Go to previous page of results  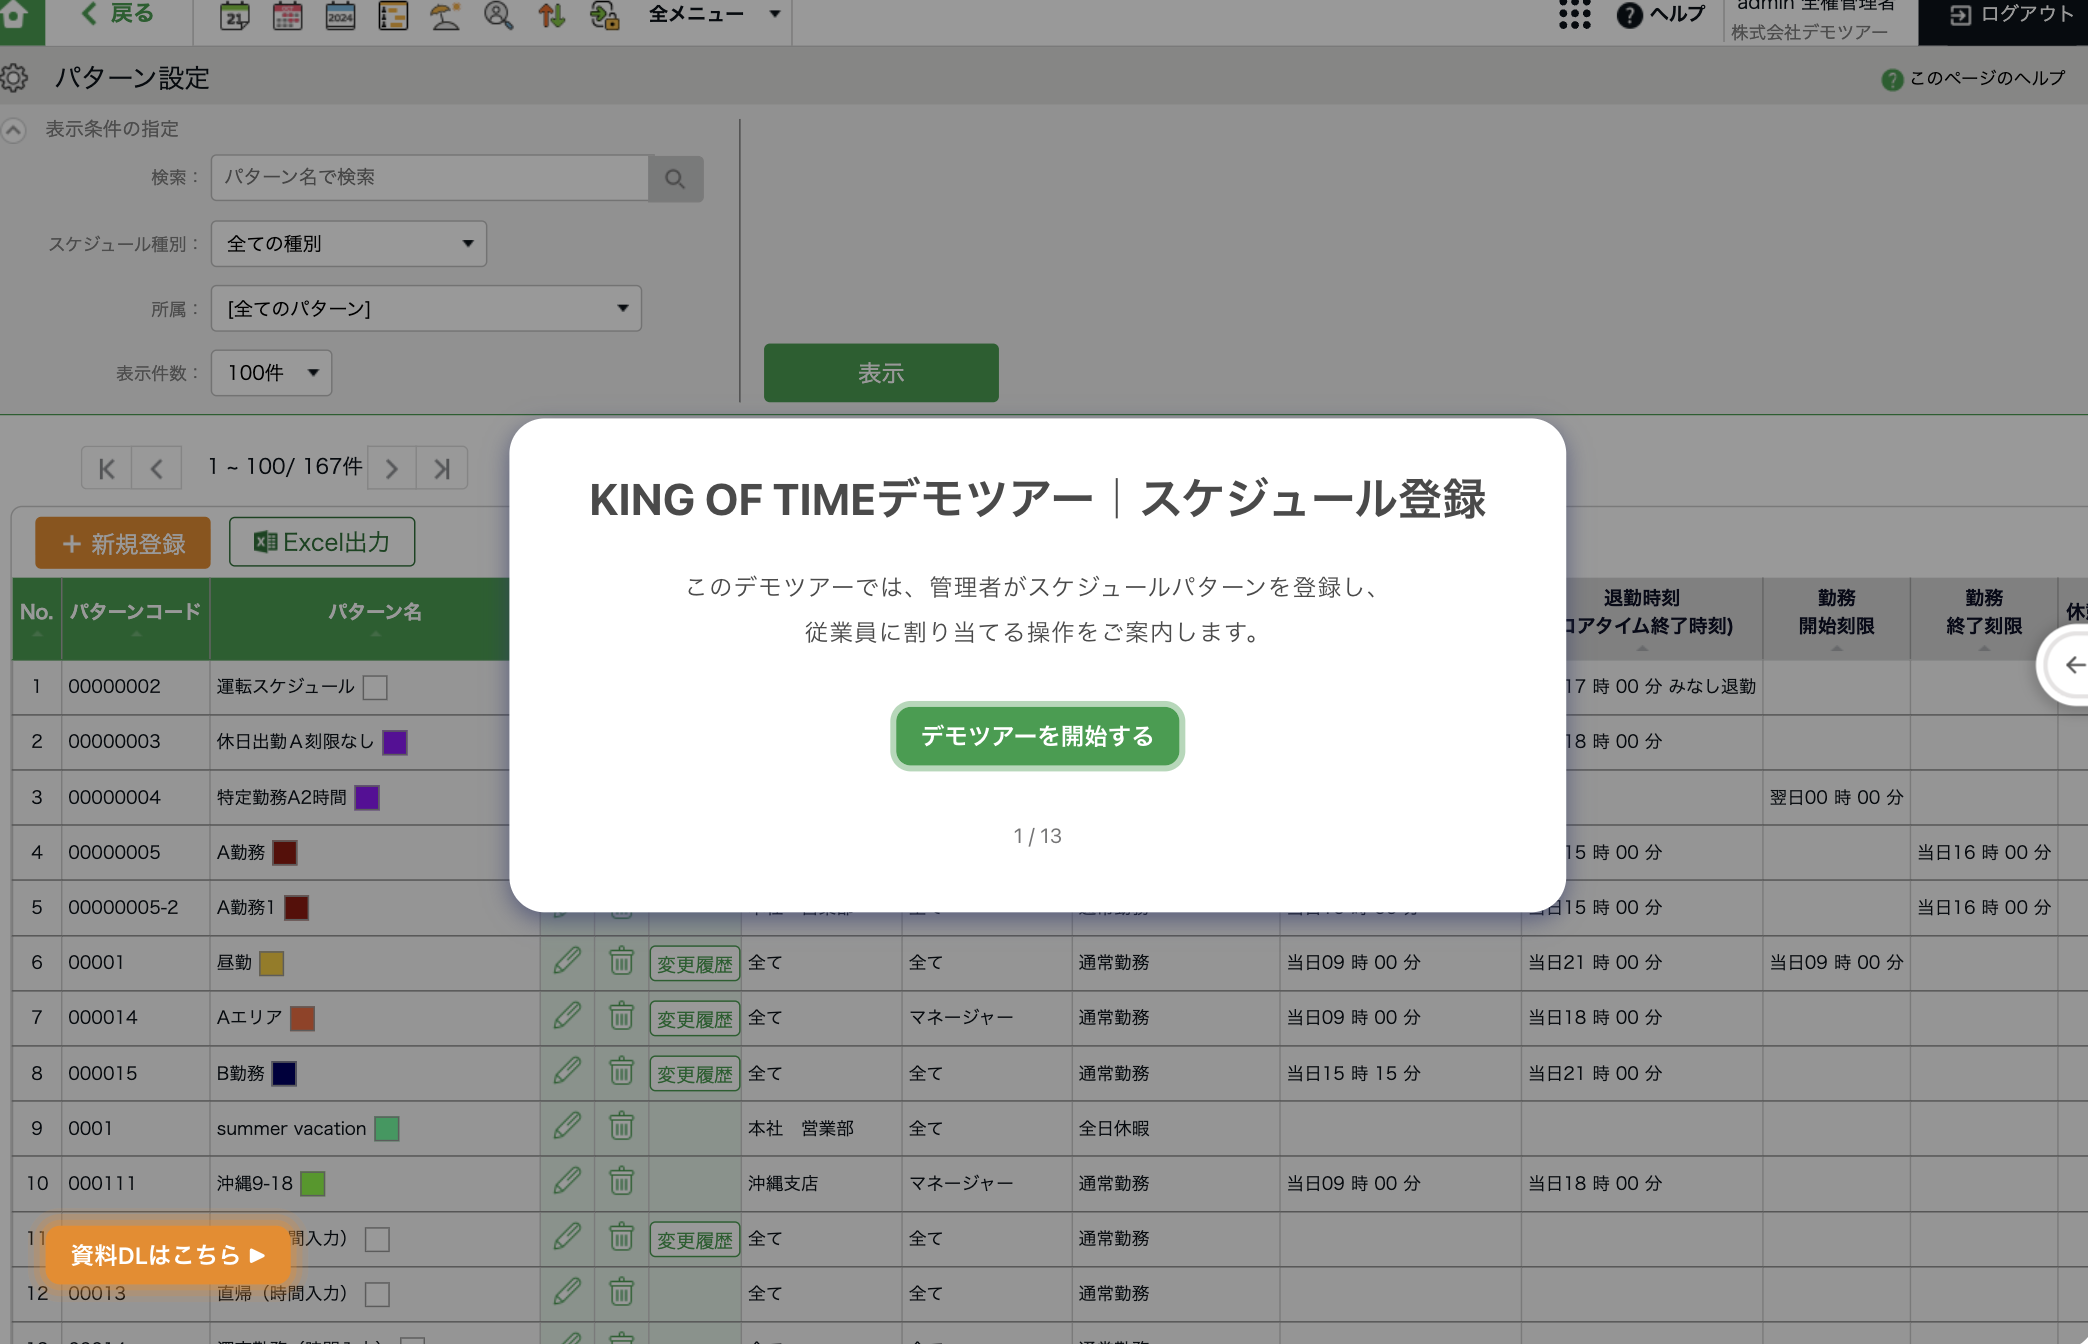(x=156, y=468)
